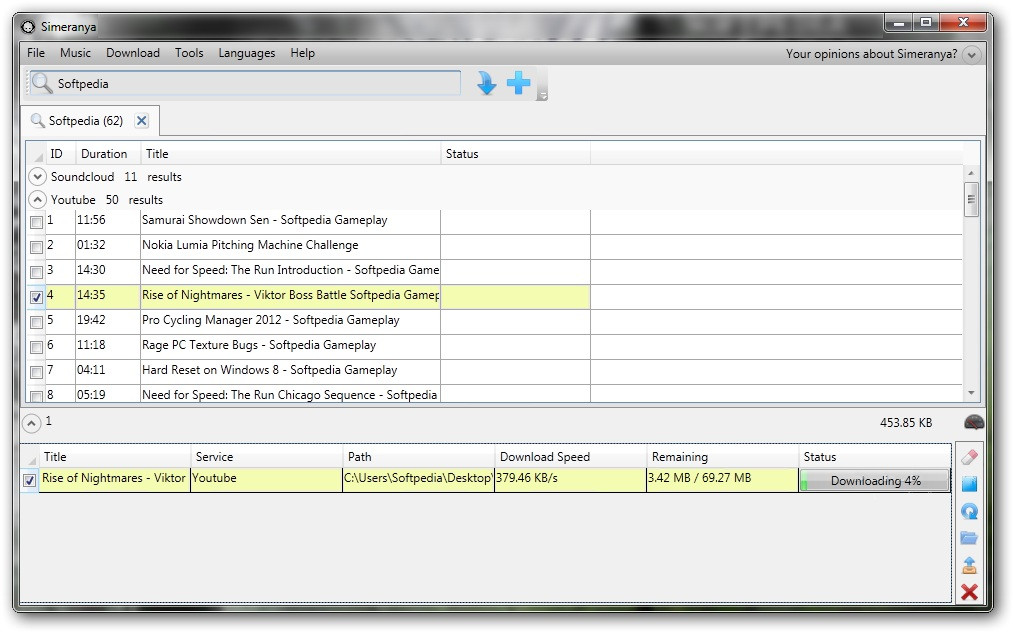
Task: Open the download folder icon
Action: point(969,538)
